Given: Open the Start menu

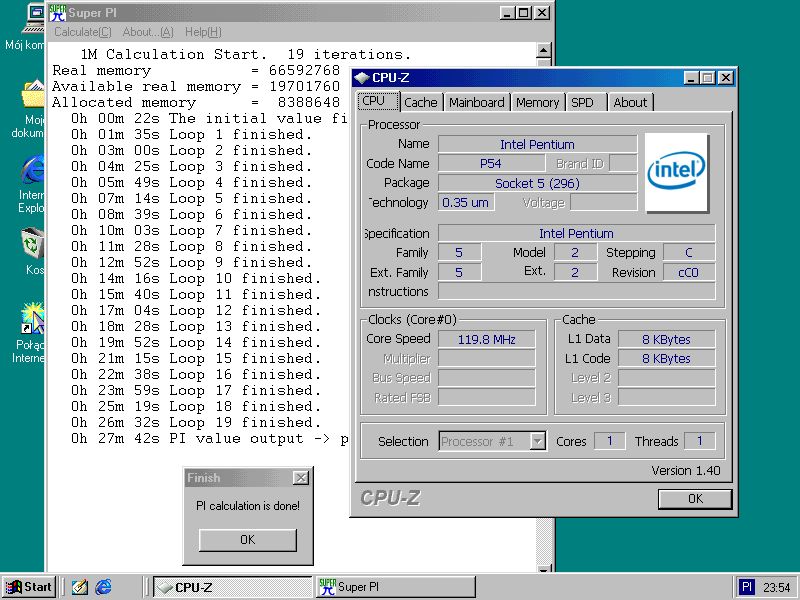Looking at the screenshot, I should pyautogui.click(x=29, y=587).
